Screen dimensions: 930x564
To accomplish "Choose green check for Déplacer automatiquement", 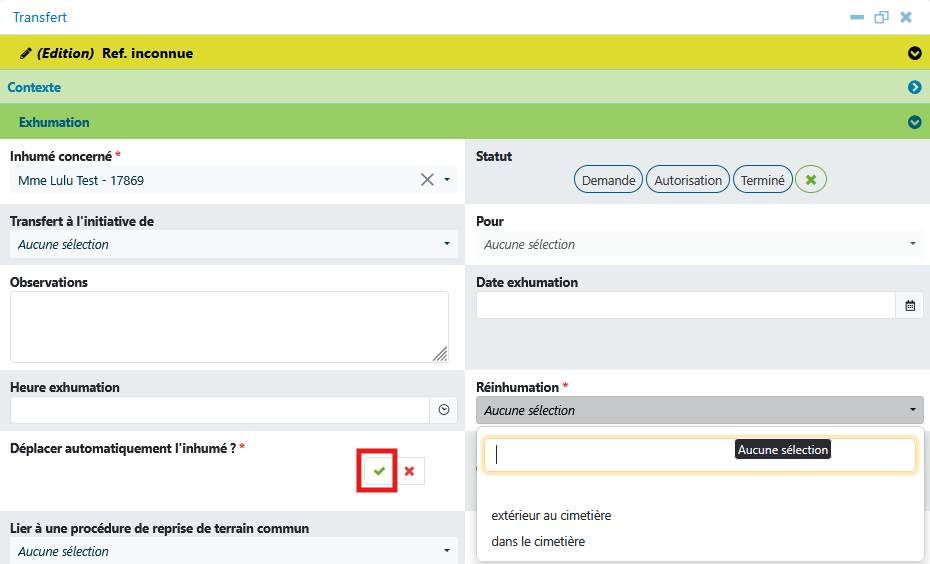I will (x=380, y=471).
